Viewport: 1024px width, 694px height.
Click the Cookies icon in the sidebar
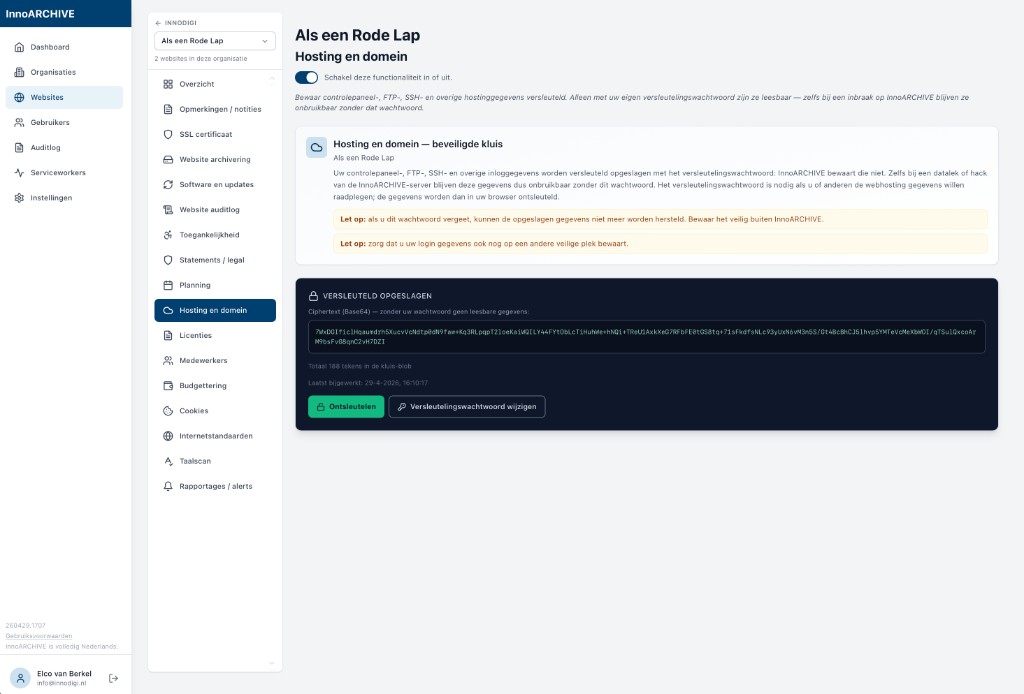(x=169, y=411)
